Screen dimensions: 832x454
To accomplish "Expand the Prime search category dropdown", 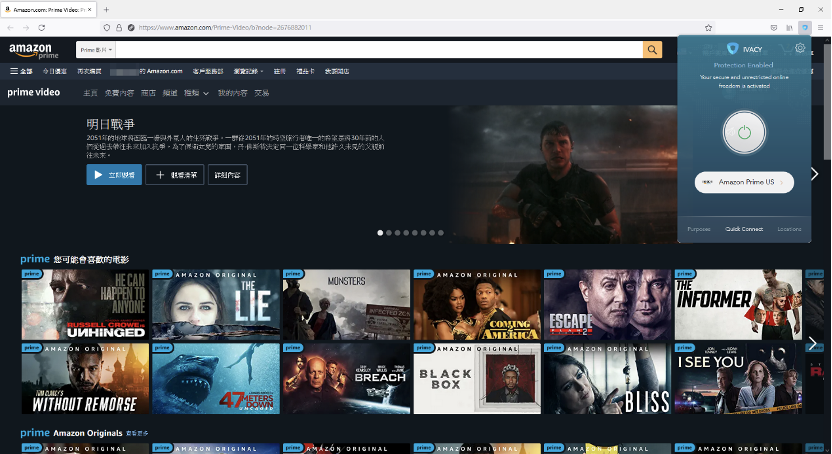I will 97,49.
